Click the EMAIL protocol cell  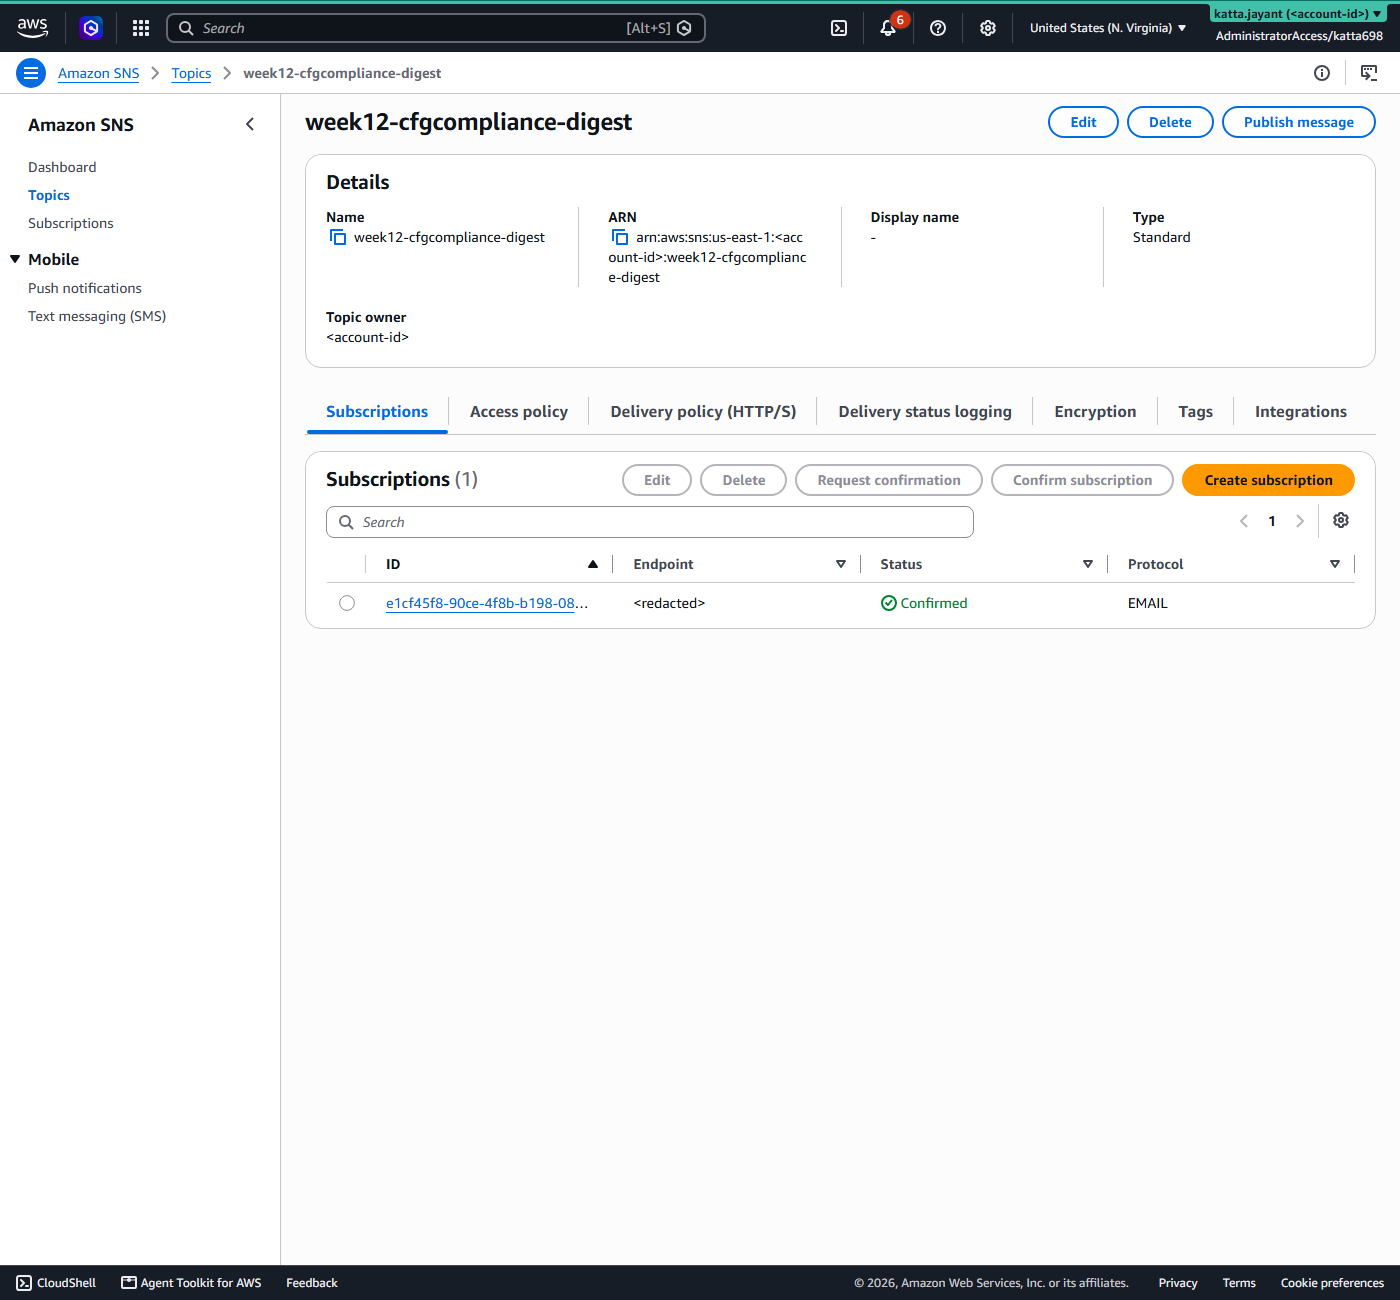tap(1148, 603)
